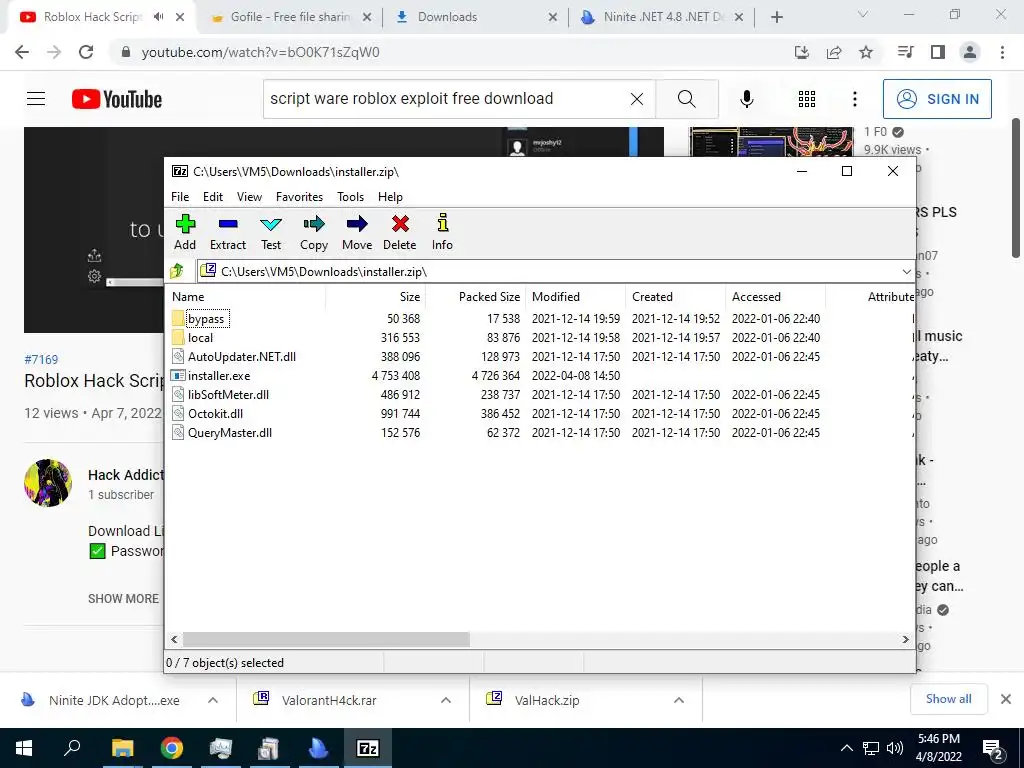Select the local folder in the archive
Image resolution: width=1024 pixels, height=768 pixels.
click(200, 338)
